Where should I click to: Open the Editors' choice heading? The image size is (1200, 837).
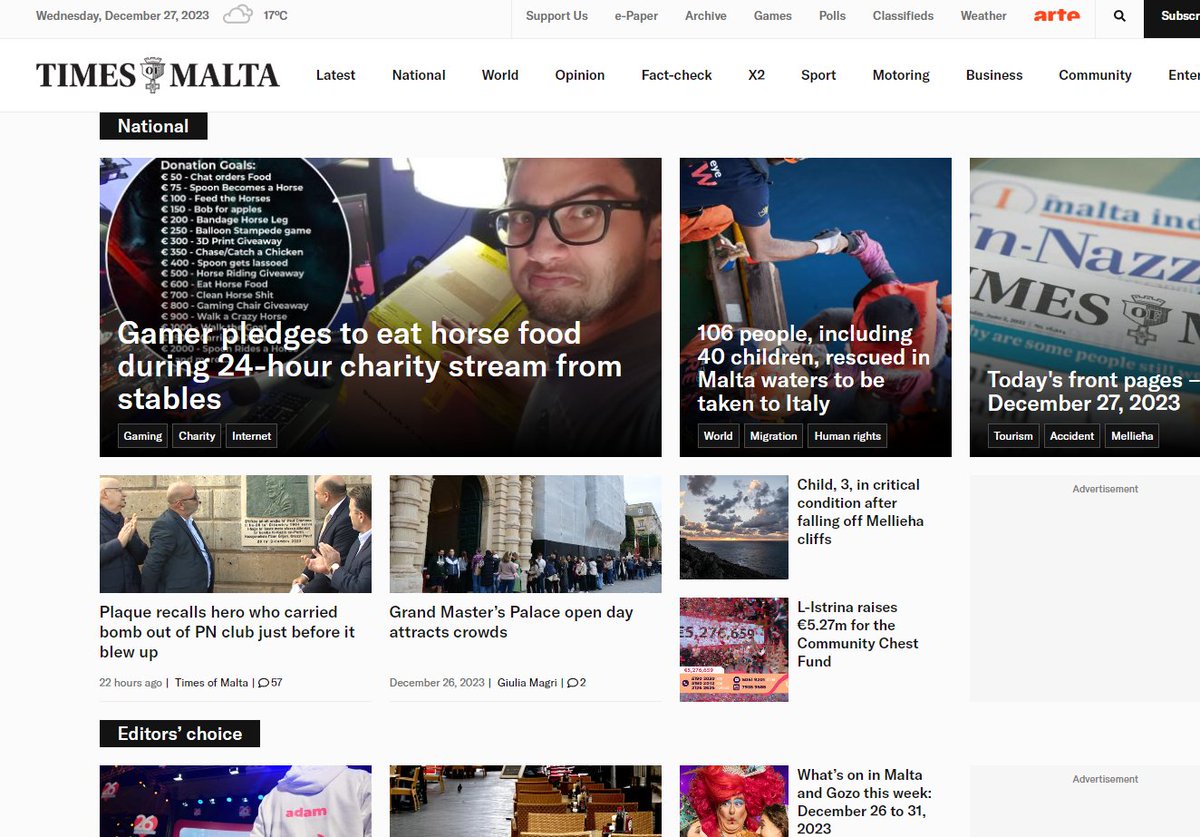tap(180, 734)
